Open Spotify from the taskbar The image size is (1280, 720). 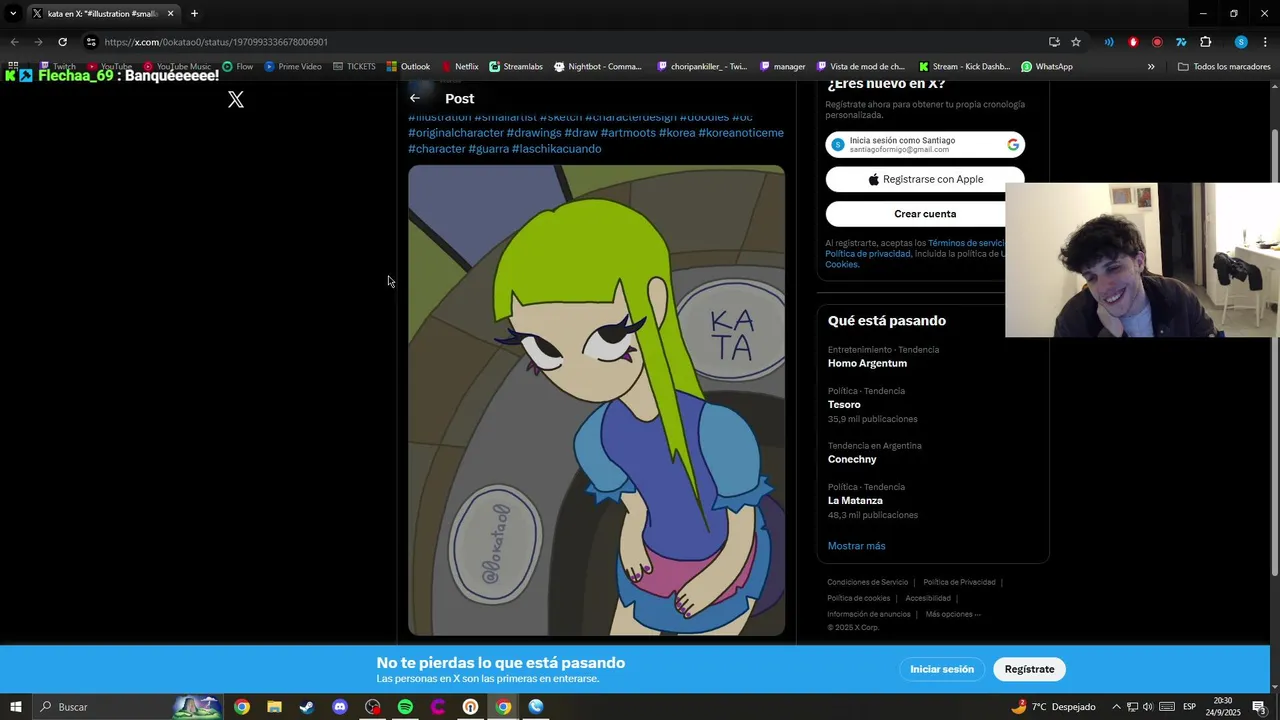[405, 707]
